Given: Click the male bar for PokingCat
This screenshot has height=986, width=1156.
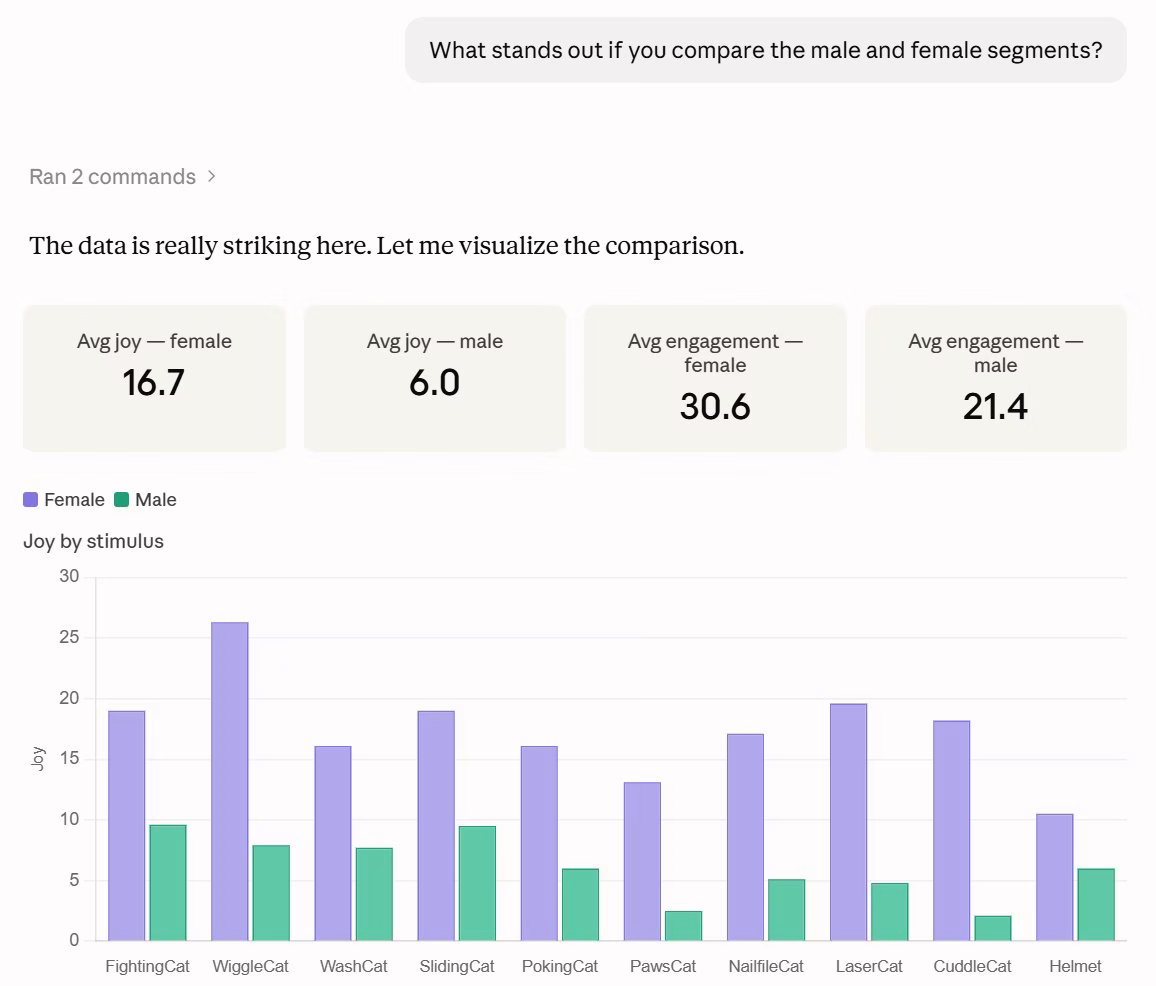Looking at the screenshot, I should click(581, 905).
